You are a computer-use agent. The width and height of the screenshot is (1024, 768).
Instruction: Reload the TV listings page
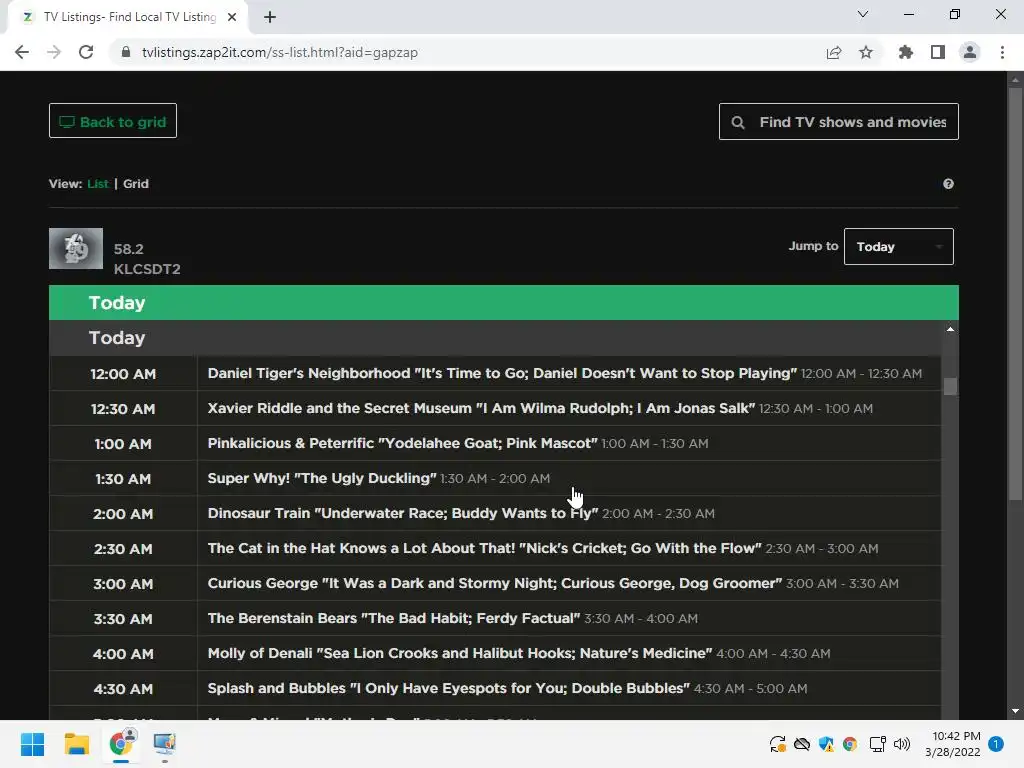[86, 52]
